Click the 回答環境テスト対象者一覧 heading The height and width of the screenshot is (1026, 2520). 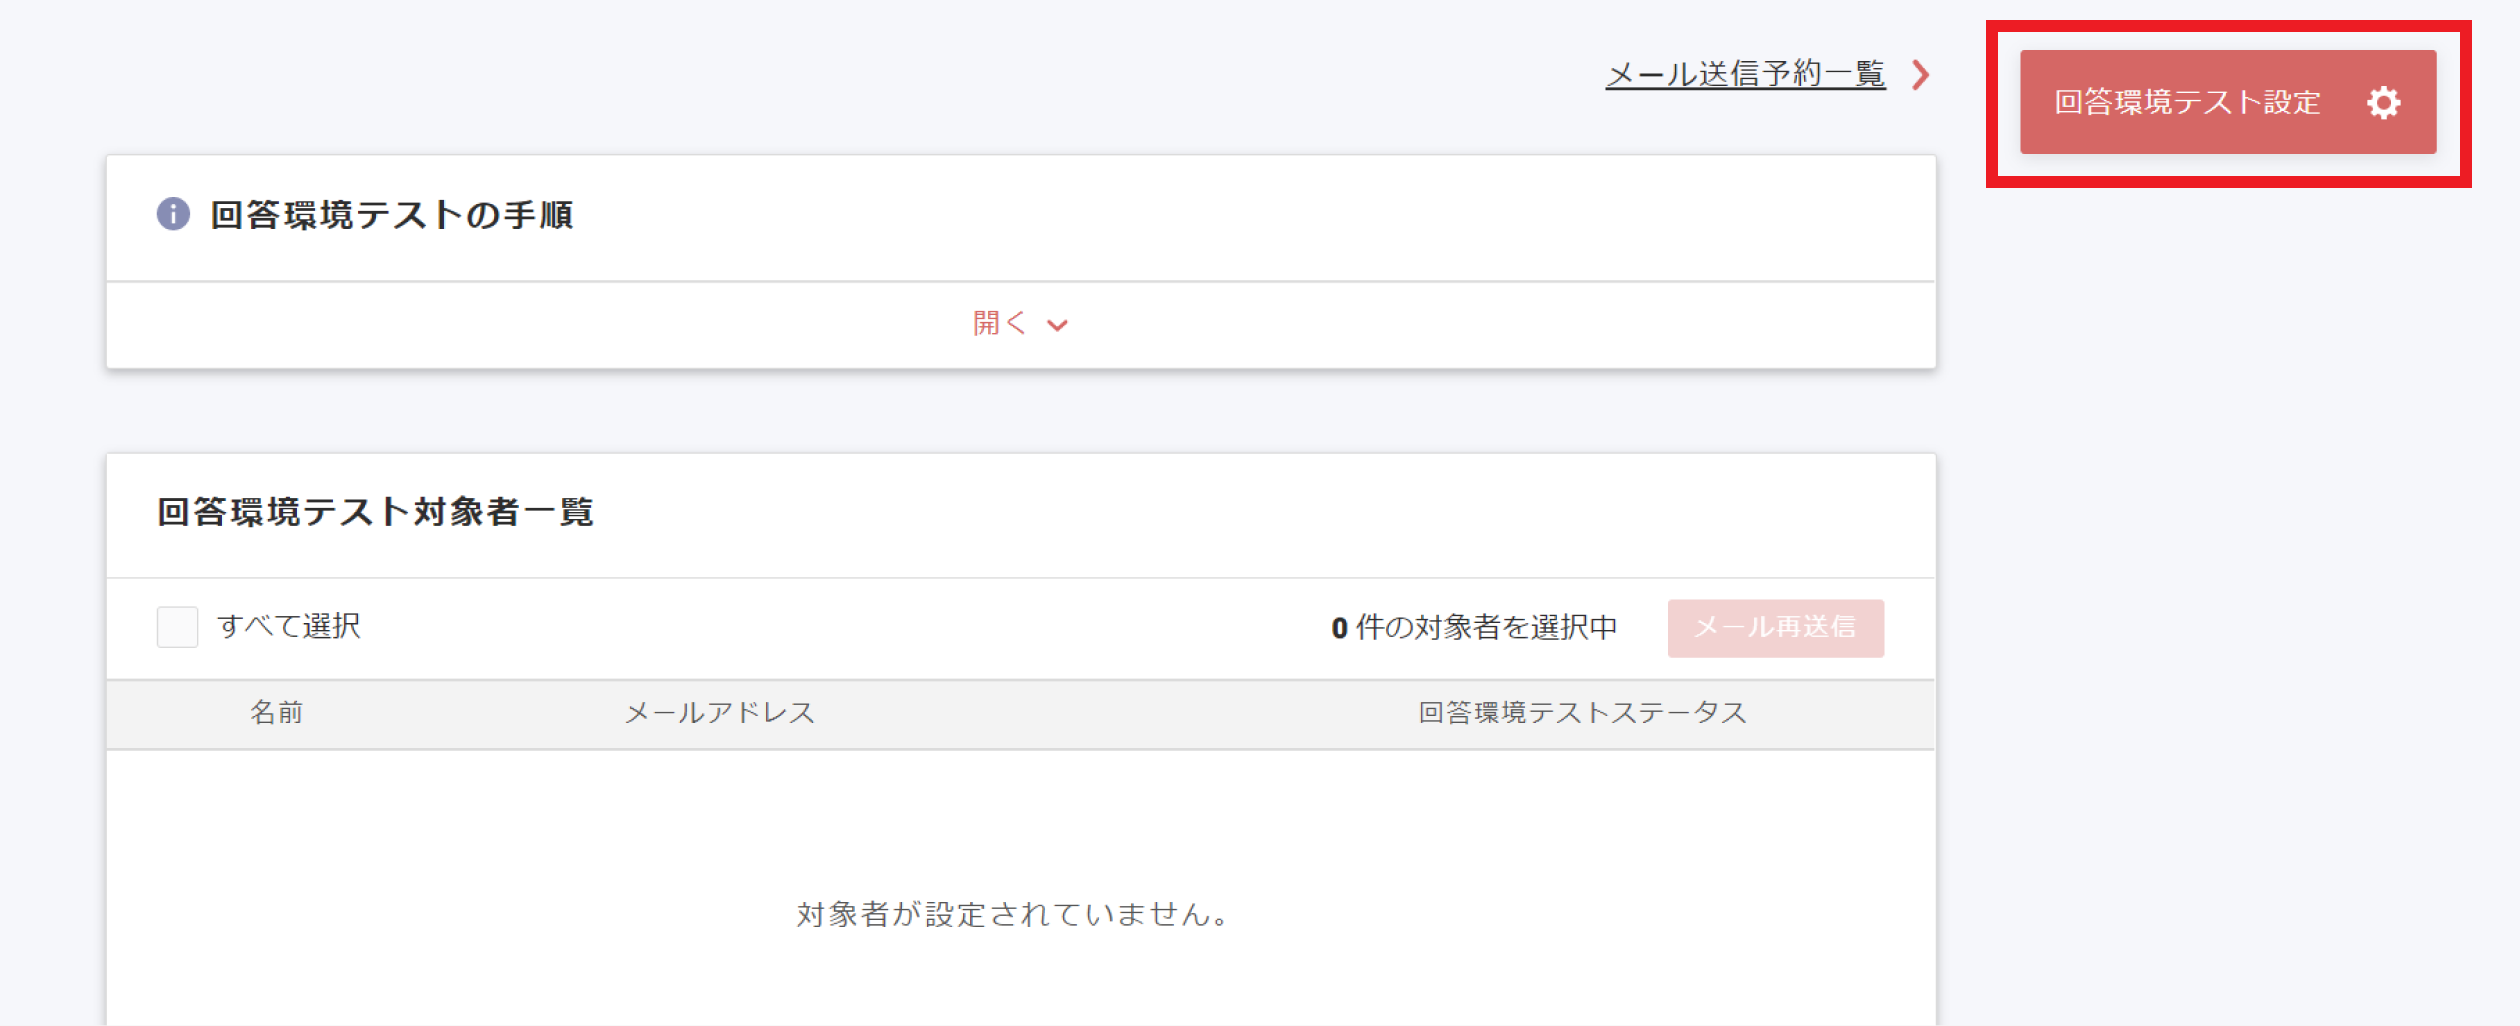point(375,512)
